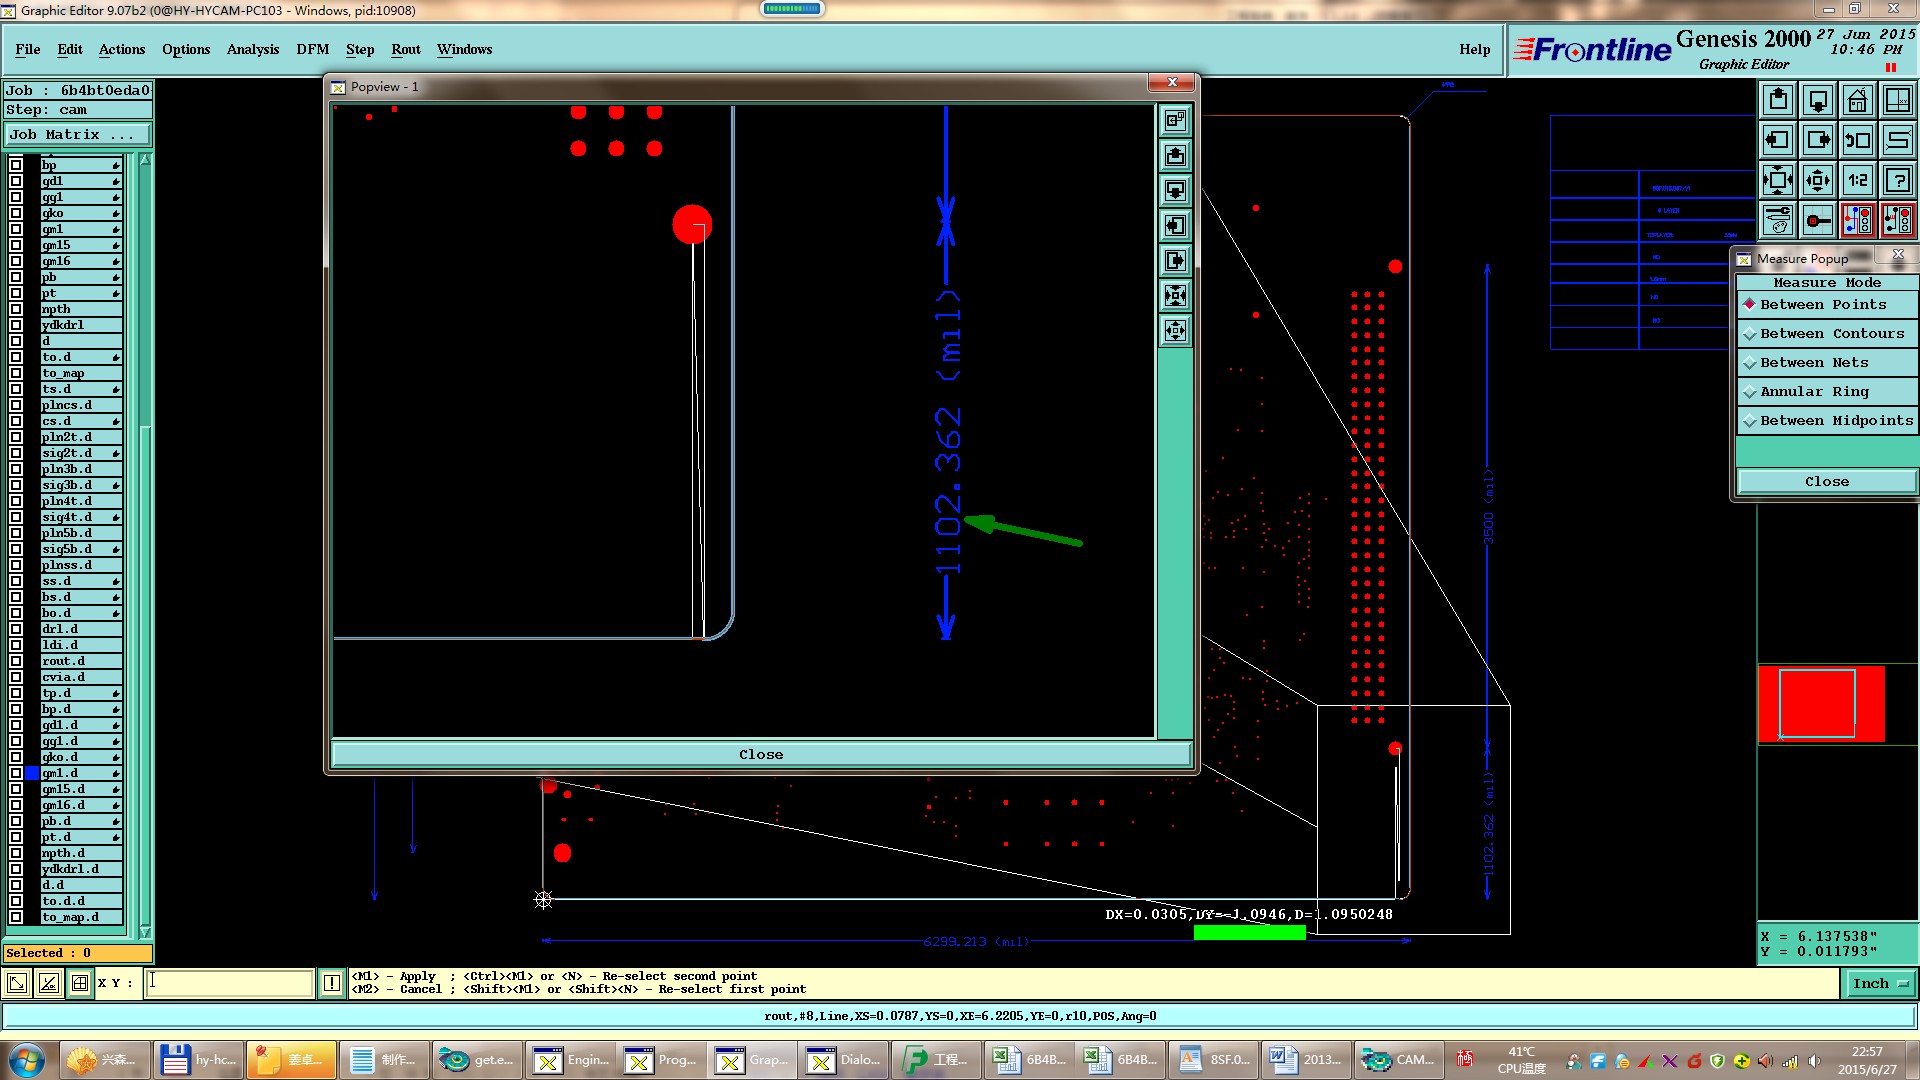Image resolution: width=1920 pixels, height=1080 pixels.
Task: Click the pan right icon in main toolbar
Action: [x=1818, y=140]
